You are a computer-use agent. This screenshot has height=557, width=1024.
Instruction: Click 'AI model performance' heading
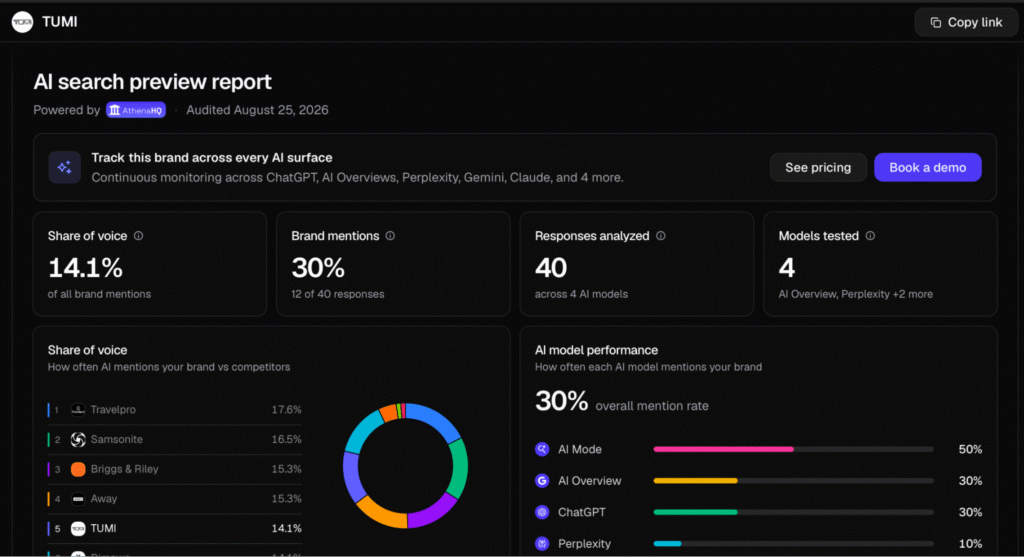point(596,350)
